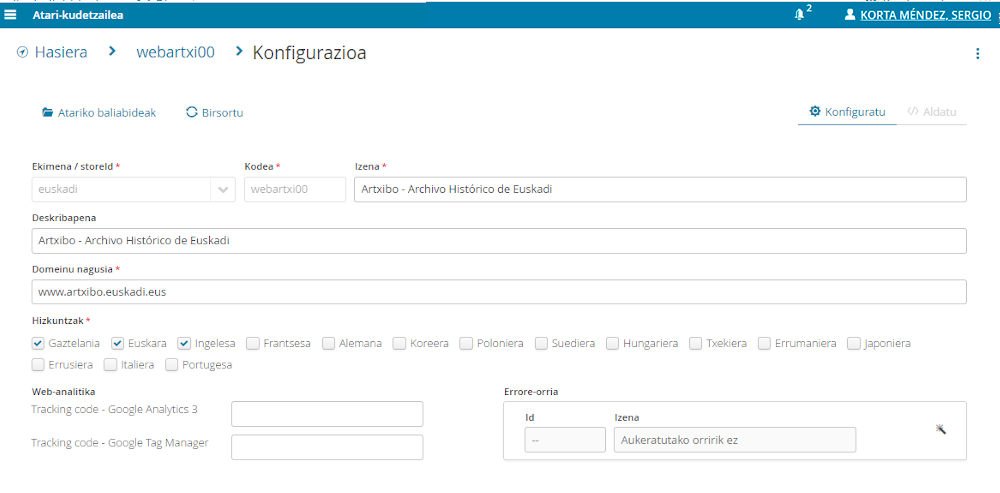1000x493 pixels.
Task: Uncheck the Gaztelania language checkbox
Action: tap(38, 343)
